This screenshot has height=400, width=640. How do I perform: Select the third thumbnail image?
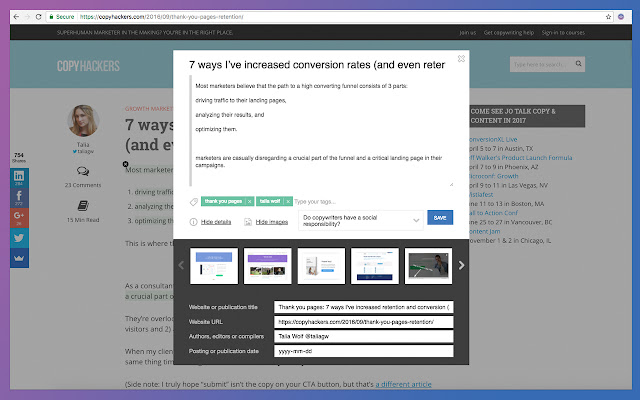coord(321,266)
